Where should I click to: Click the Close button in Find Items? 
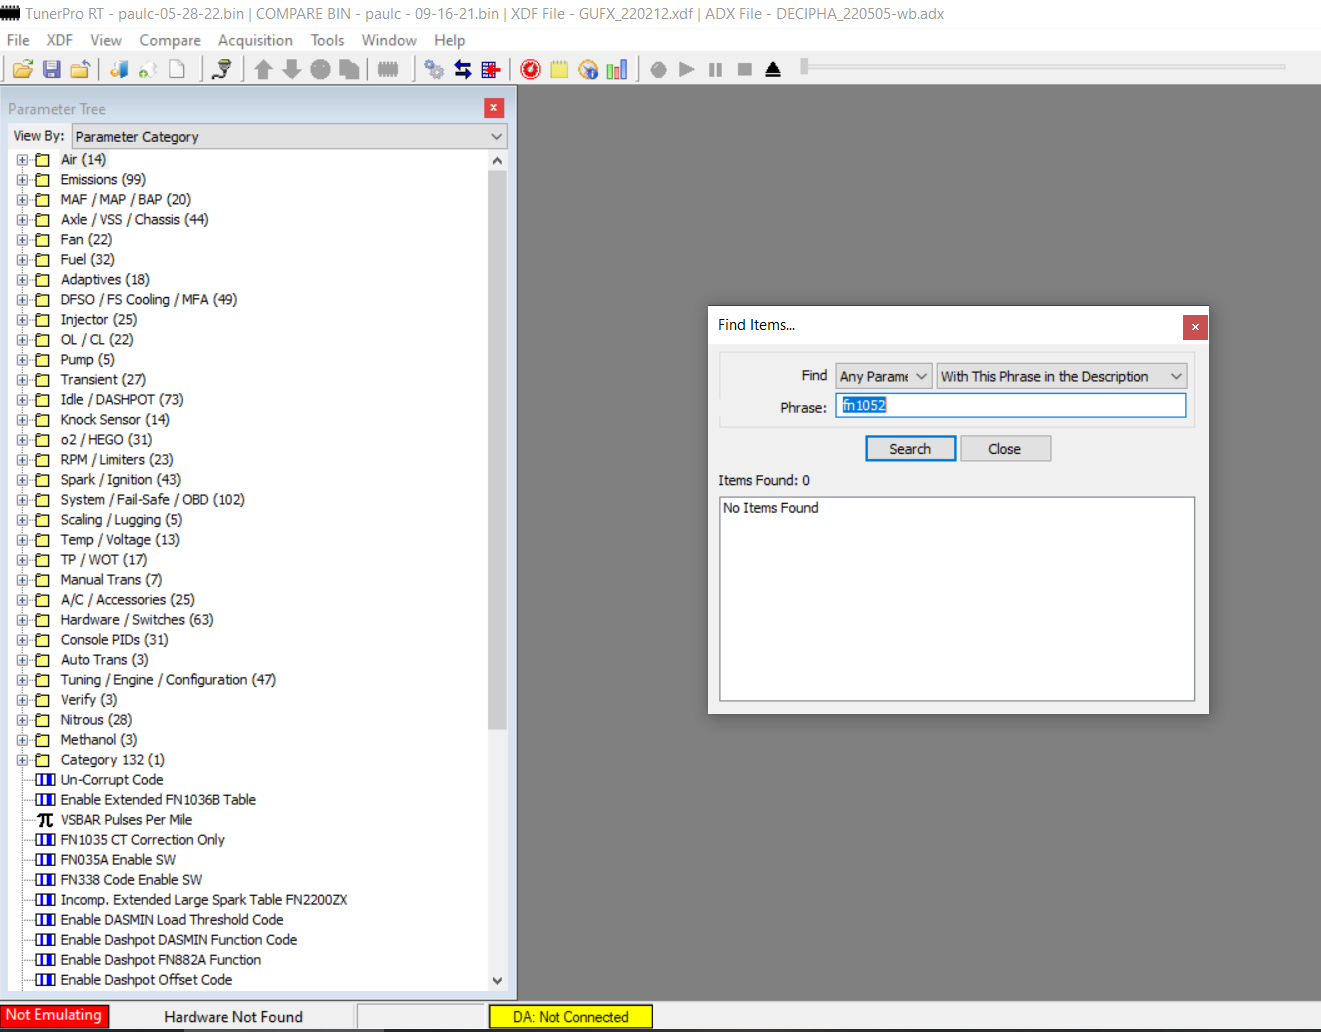(1005, 449)
